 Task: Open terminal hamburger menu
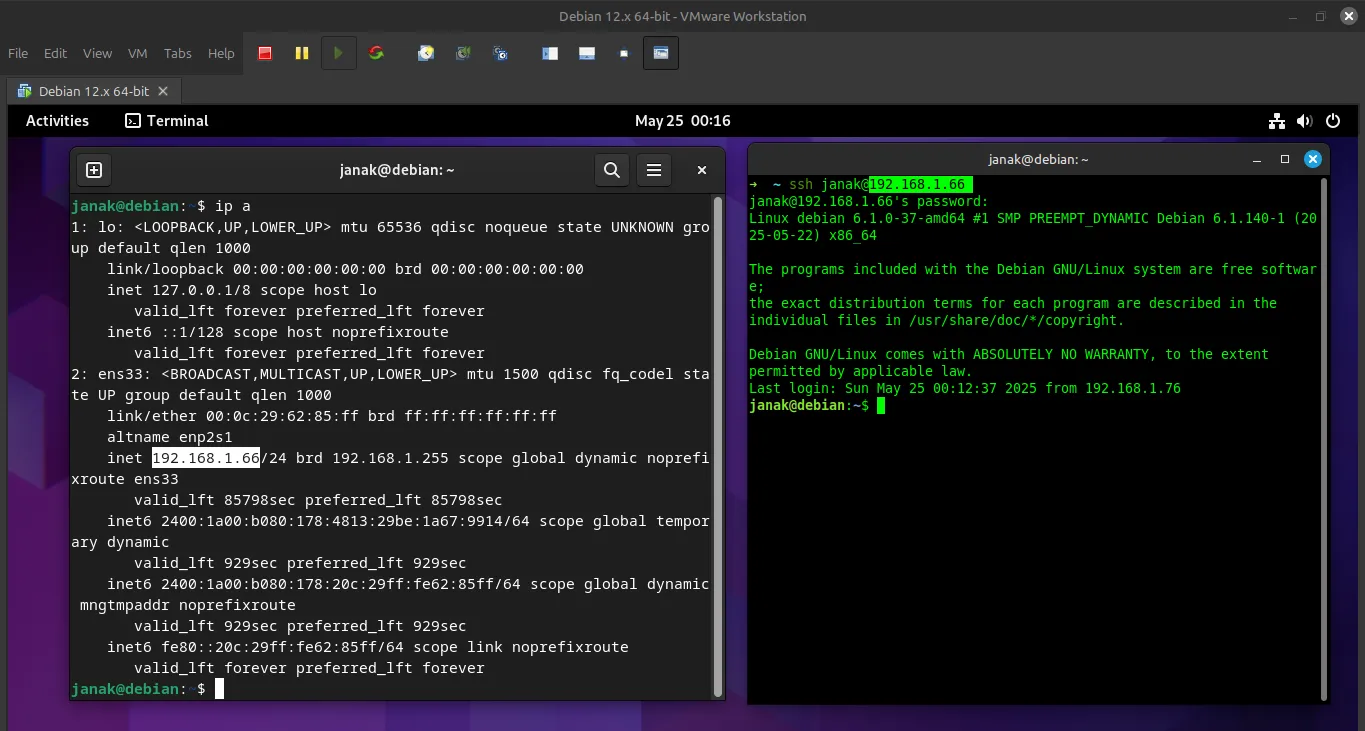654,170
